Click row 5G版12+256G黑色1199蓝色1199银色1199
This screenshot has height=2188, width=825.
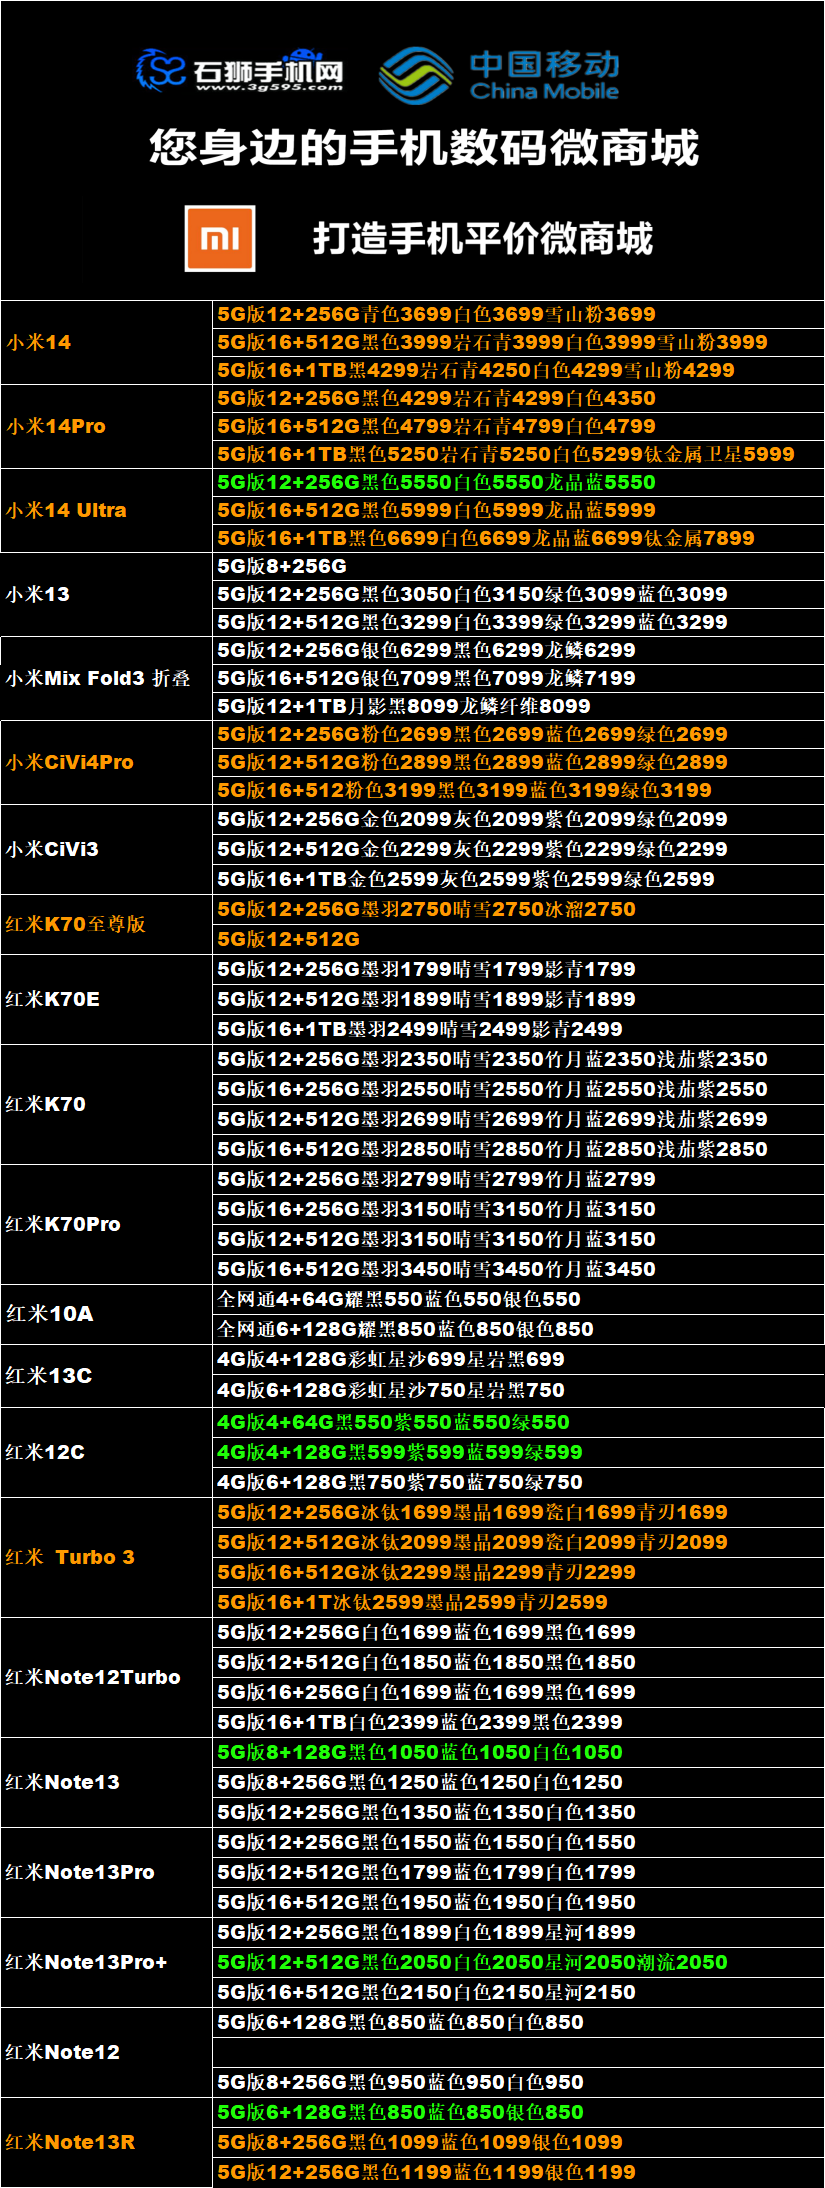pyautogui.click(x=518, y=2172)
